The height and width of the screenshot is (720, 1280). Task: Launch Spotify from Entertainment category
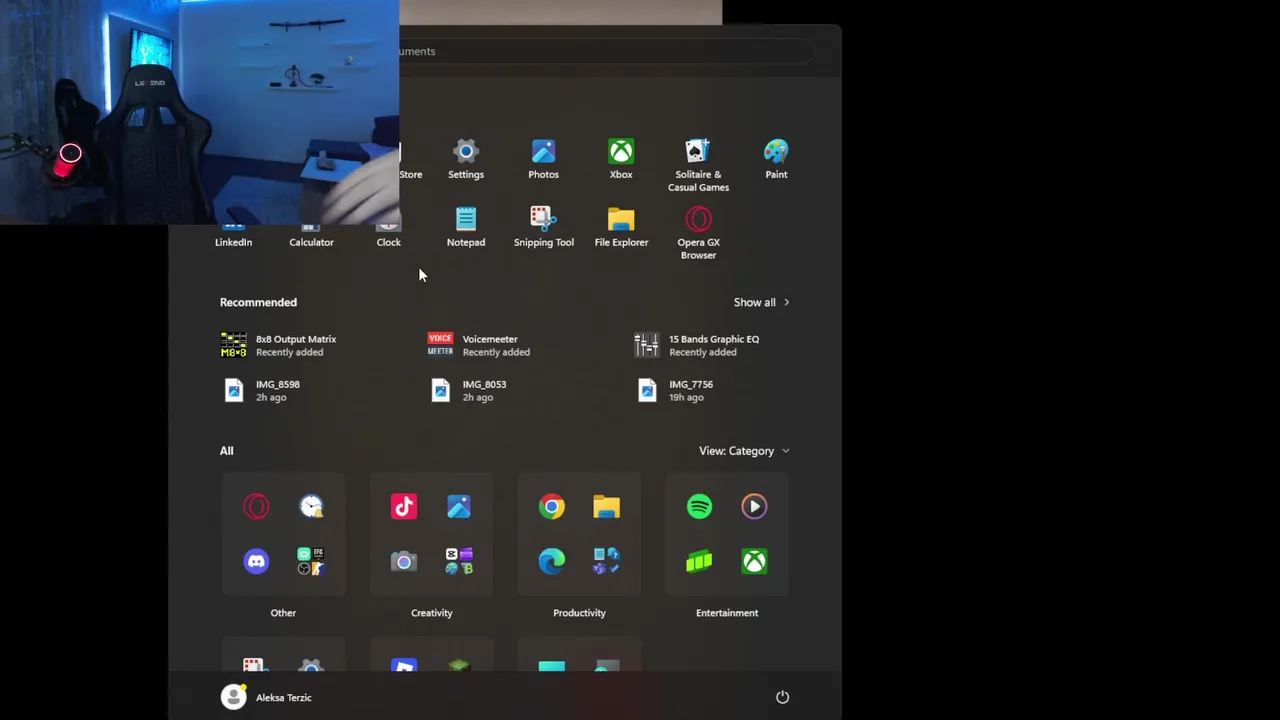(x=699, y=507)
